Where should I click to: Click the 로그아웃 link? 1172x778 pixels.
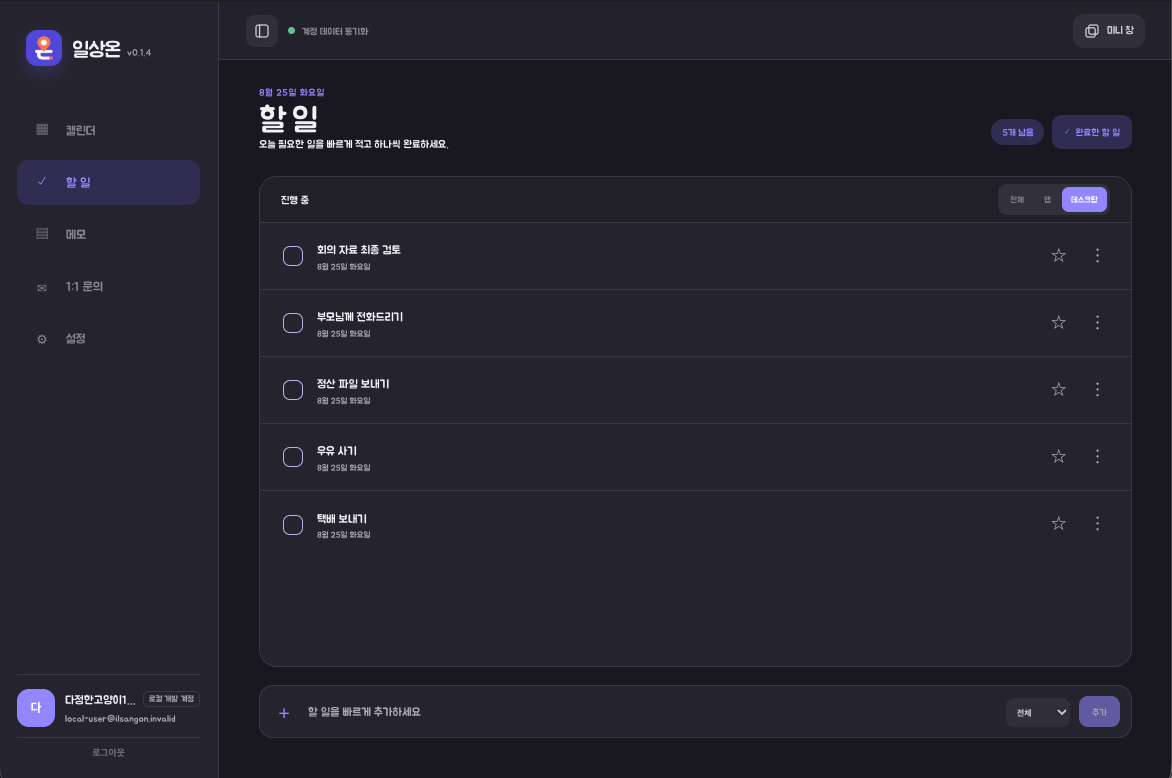click(x=108, y=753)
